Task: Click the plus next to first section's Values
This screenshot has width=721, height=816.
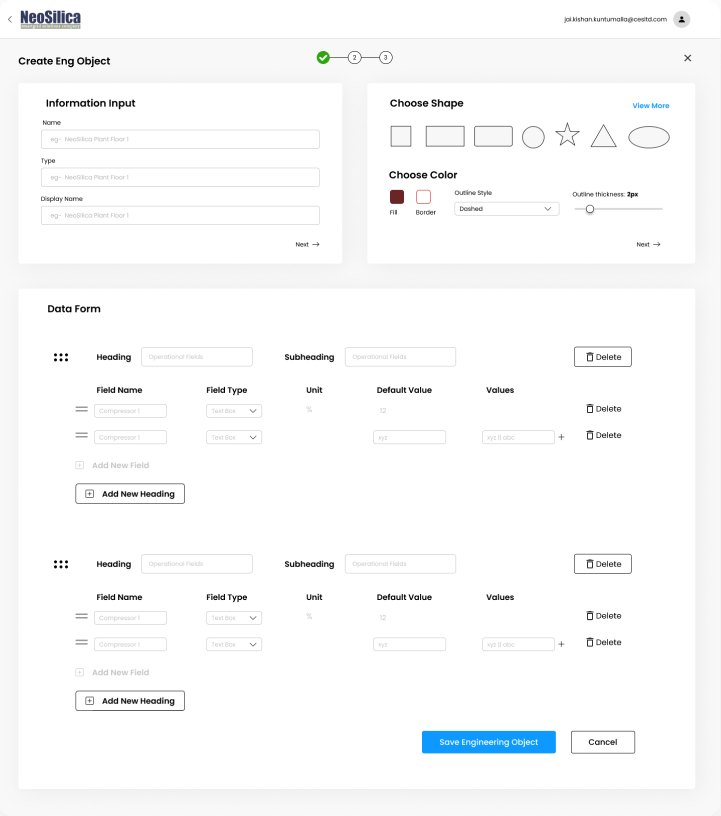Action: [561, 437]
